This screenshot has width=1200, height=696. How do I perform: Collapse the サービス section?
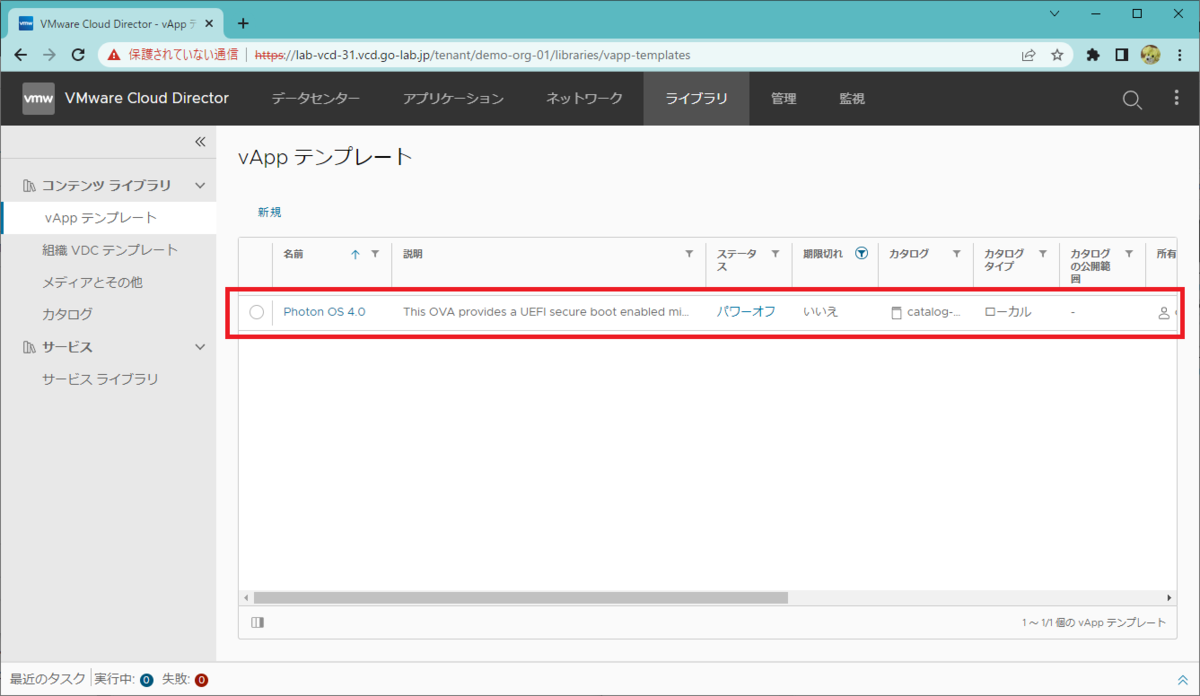coord(200,347)
